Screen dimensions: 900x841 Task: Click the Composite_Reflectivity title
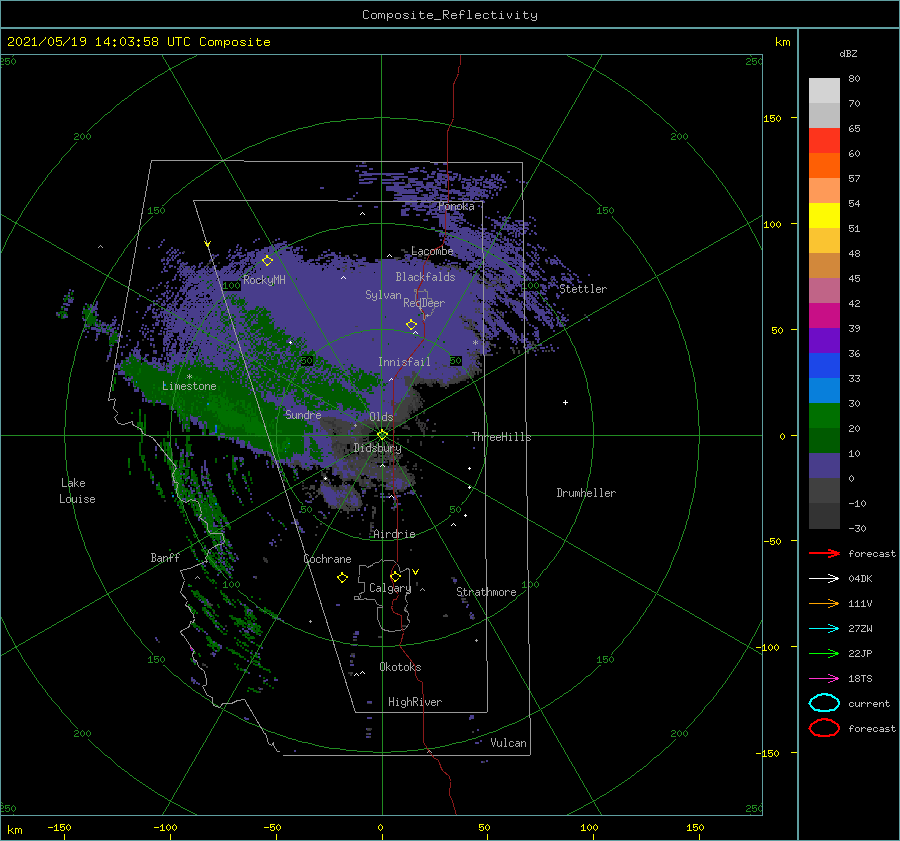[449, 15]
